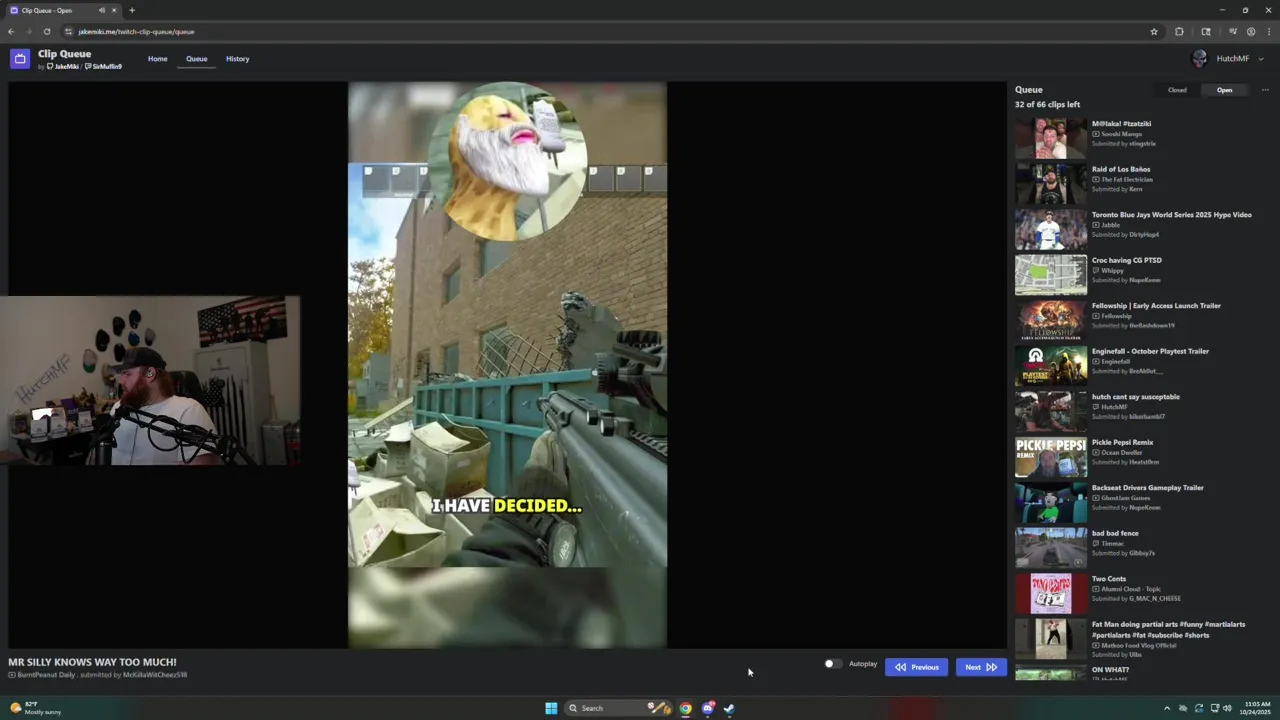Open a new browser tab

point(132,10)
